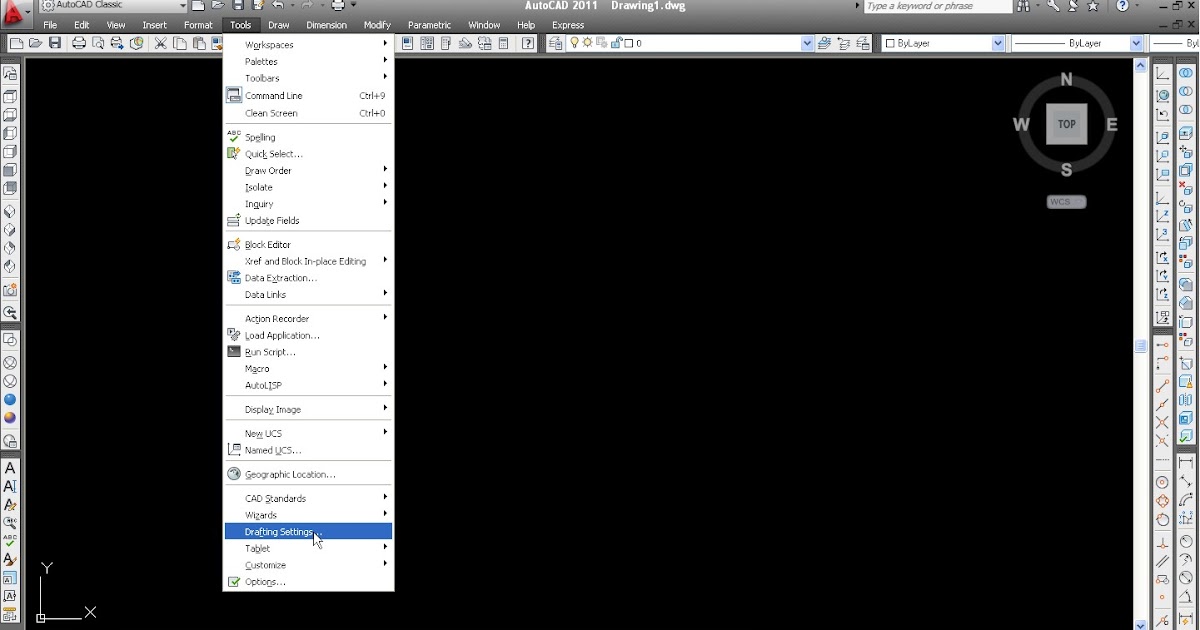Click the Save icon on the Standard toolbar
This screenshot has height=630, width=1200.
tap(55, 43)
